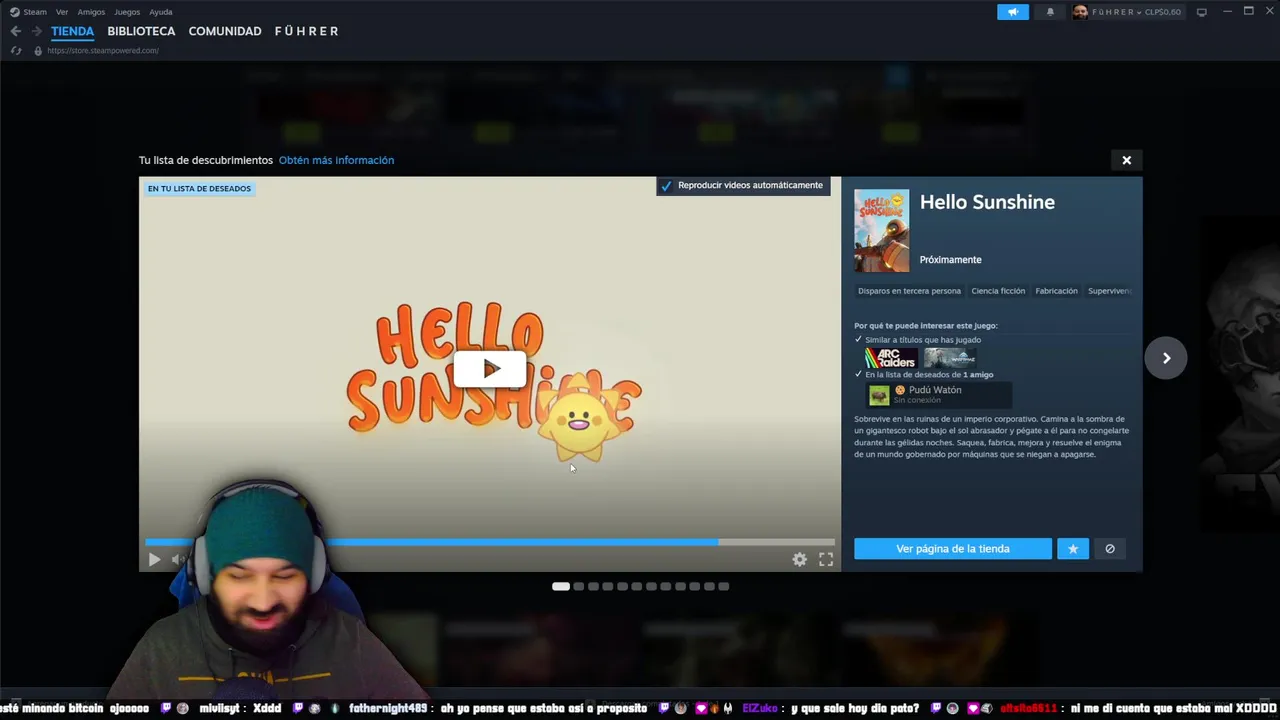Select the 'Ciencia ficción' tag
This screenshot has height=720, width=1280.
(998, 291)
